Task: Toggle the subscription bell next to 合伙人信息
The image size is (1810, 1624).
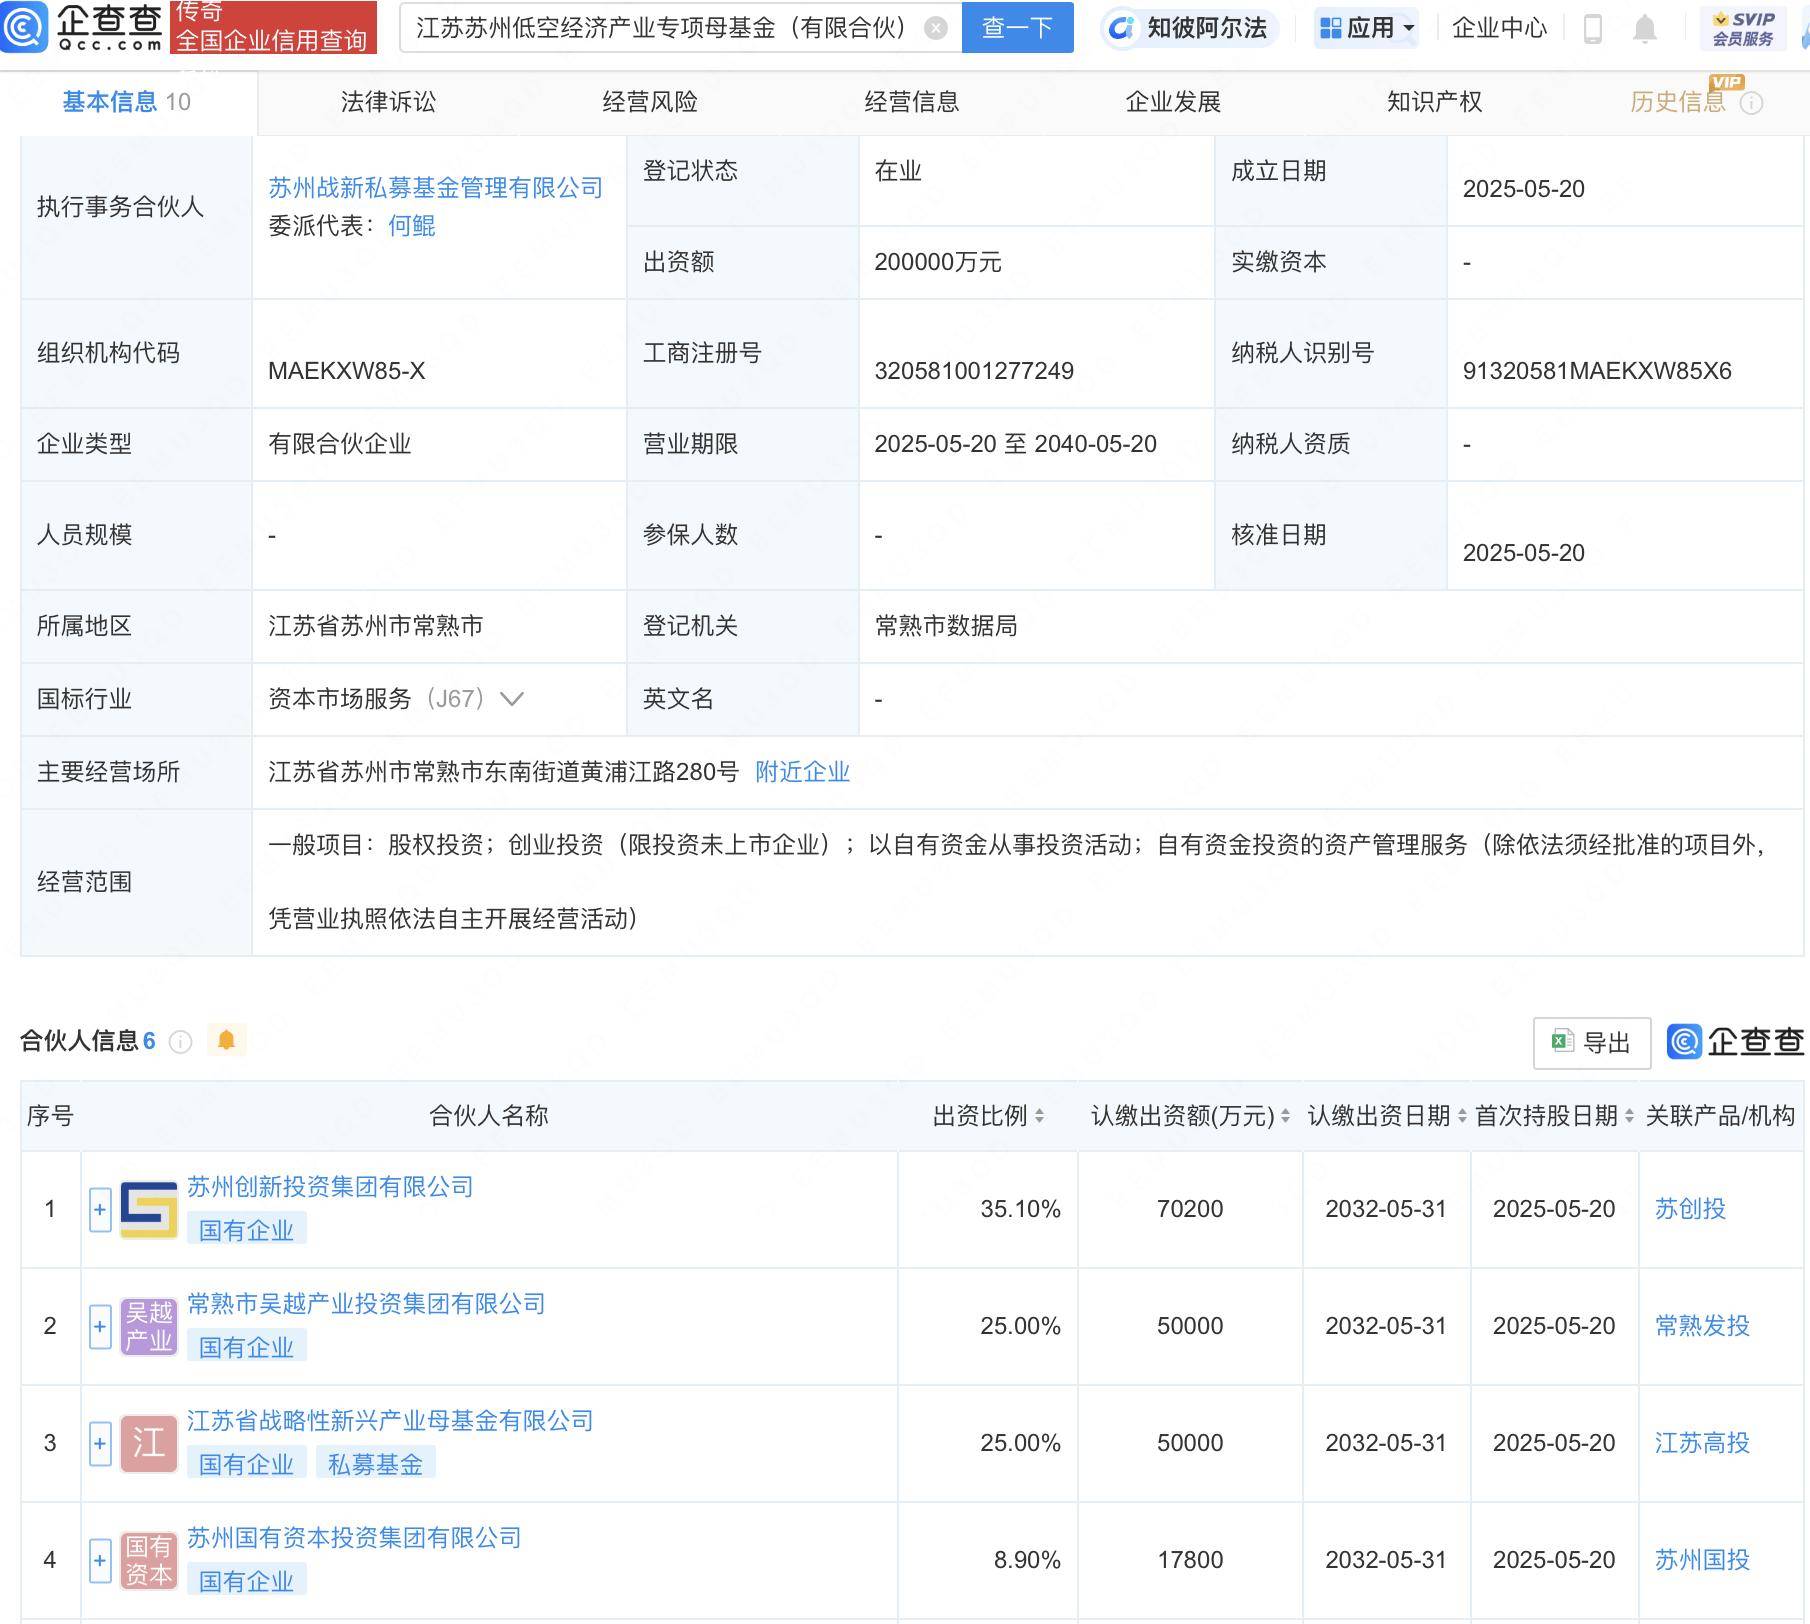Action: point(227,1040)
